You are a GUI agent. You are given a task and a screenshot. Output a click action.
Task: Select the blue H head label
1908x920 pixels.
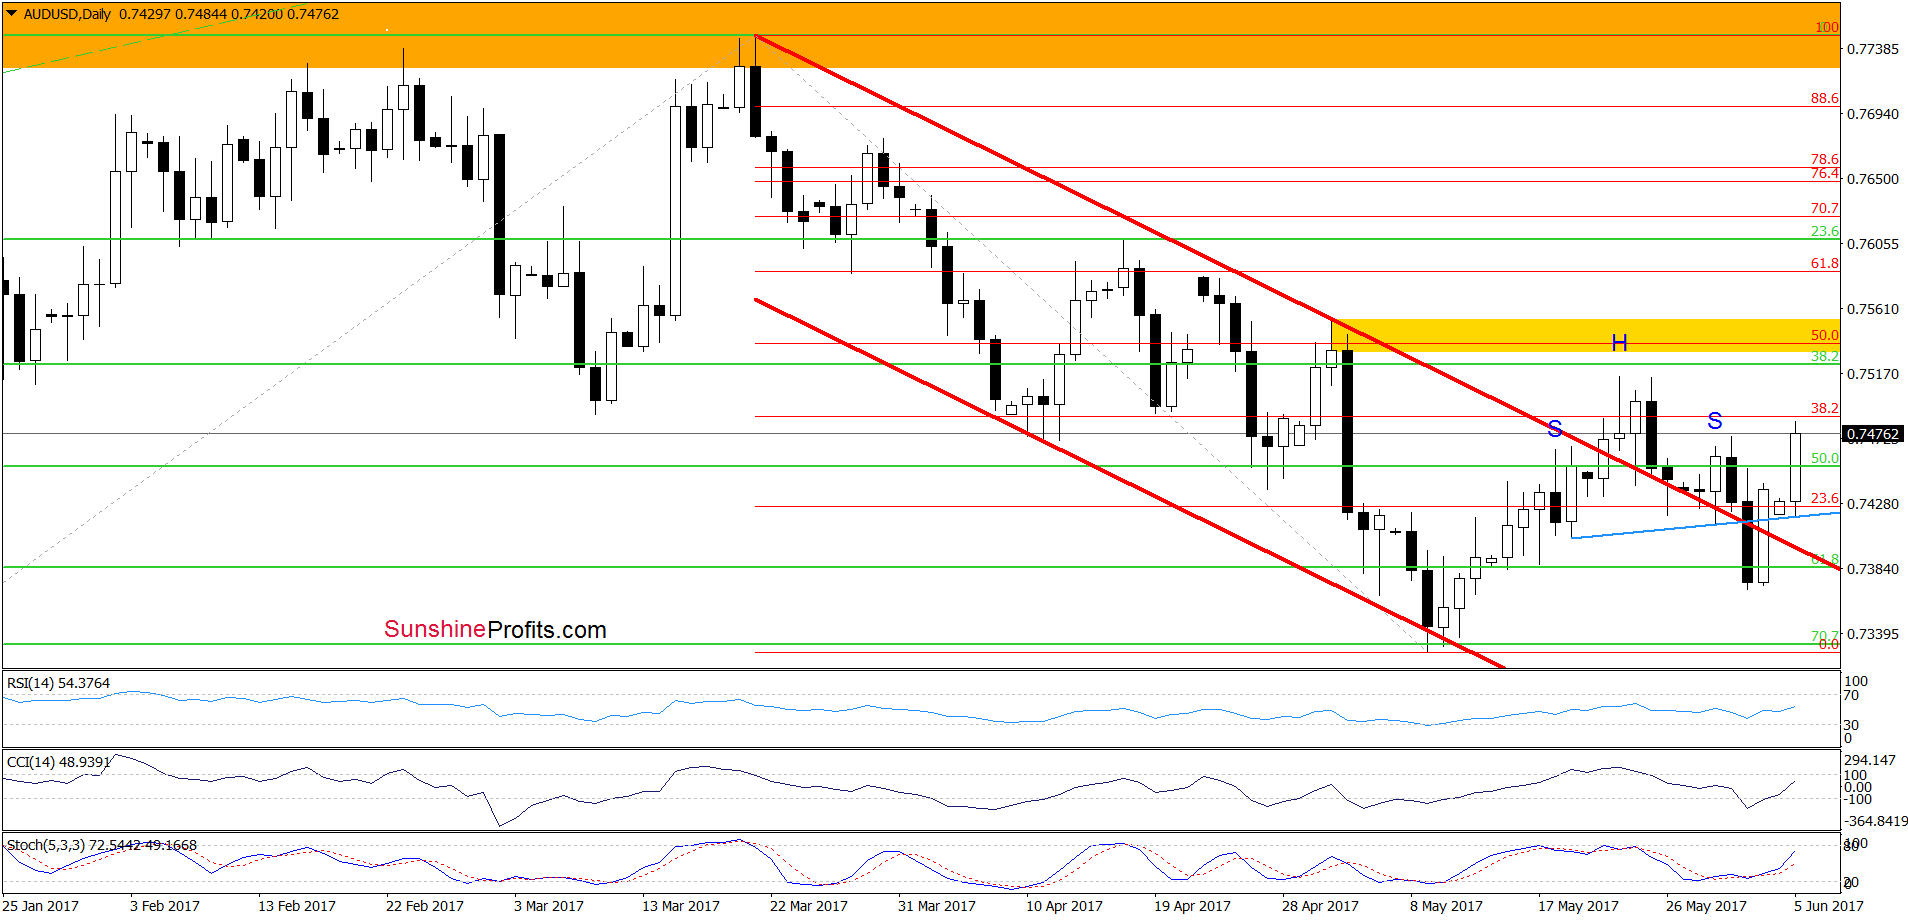1619,343
